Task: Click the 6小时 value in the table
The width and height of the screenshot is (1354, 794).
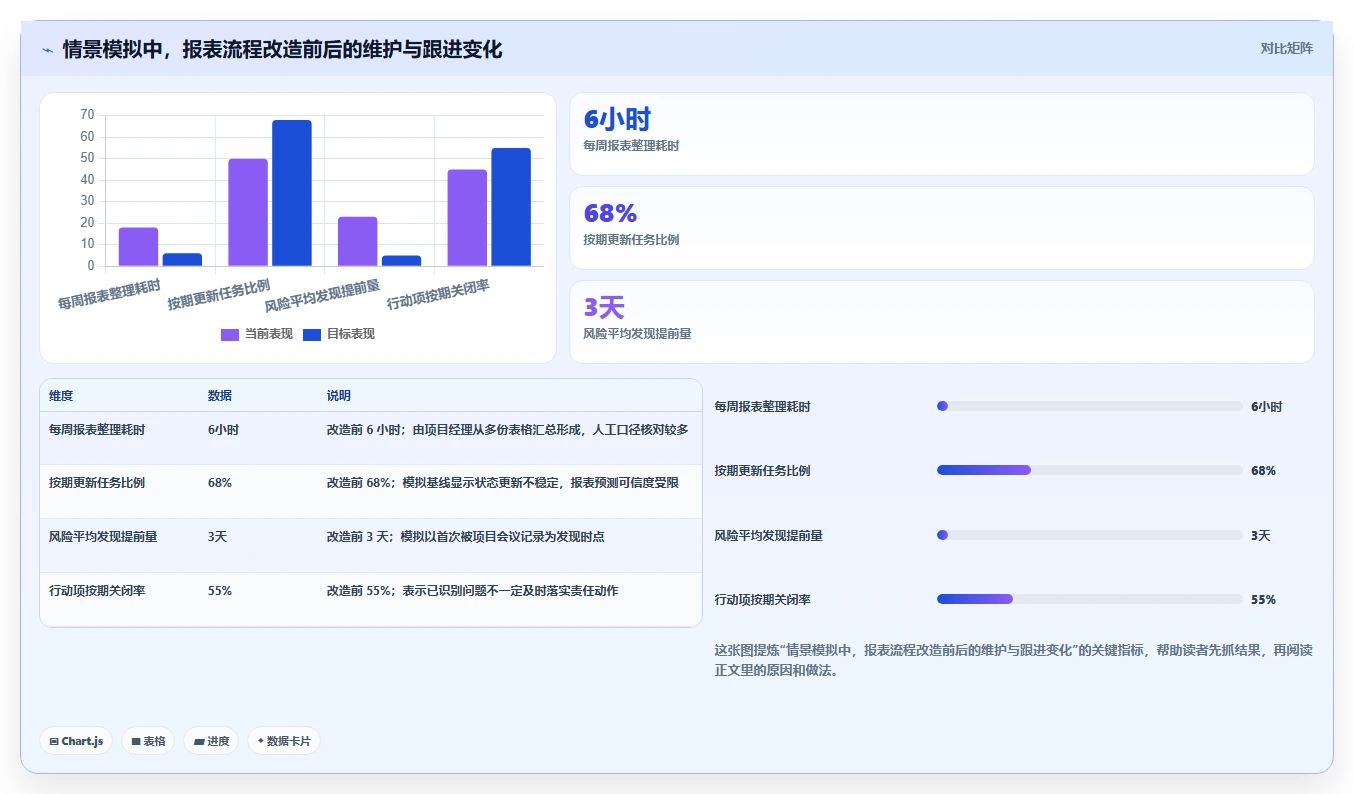Action: coord(223,429)
